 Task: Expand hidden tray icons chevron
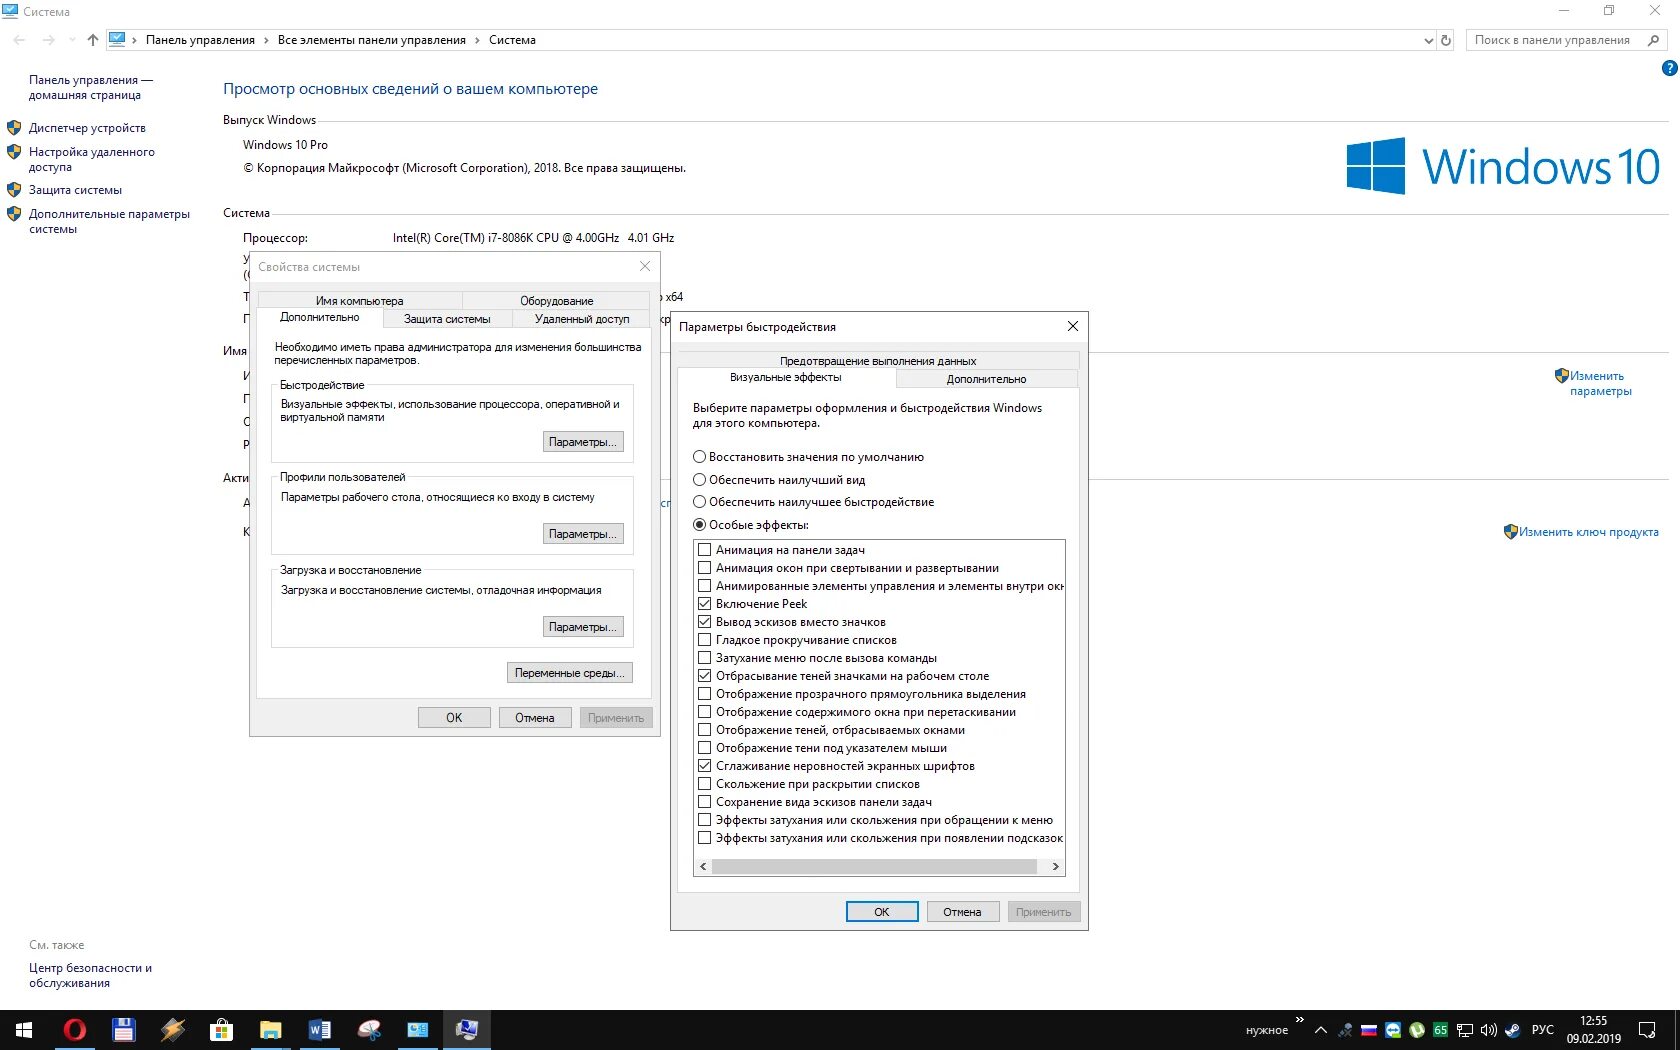(x=1321, y=1030)
